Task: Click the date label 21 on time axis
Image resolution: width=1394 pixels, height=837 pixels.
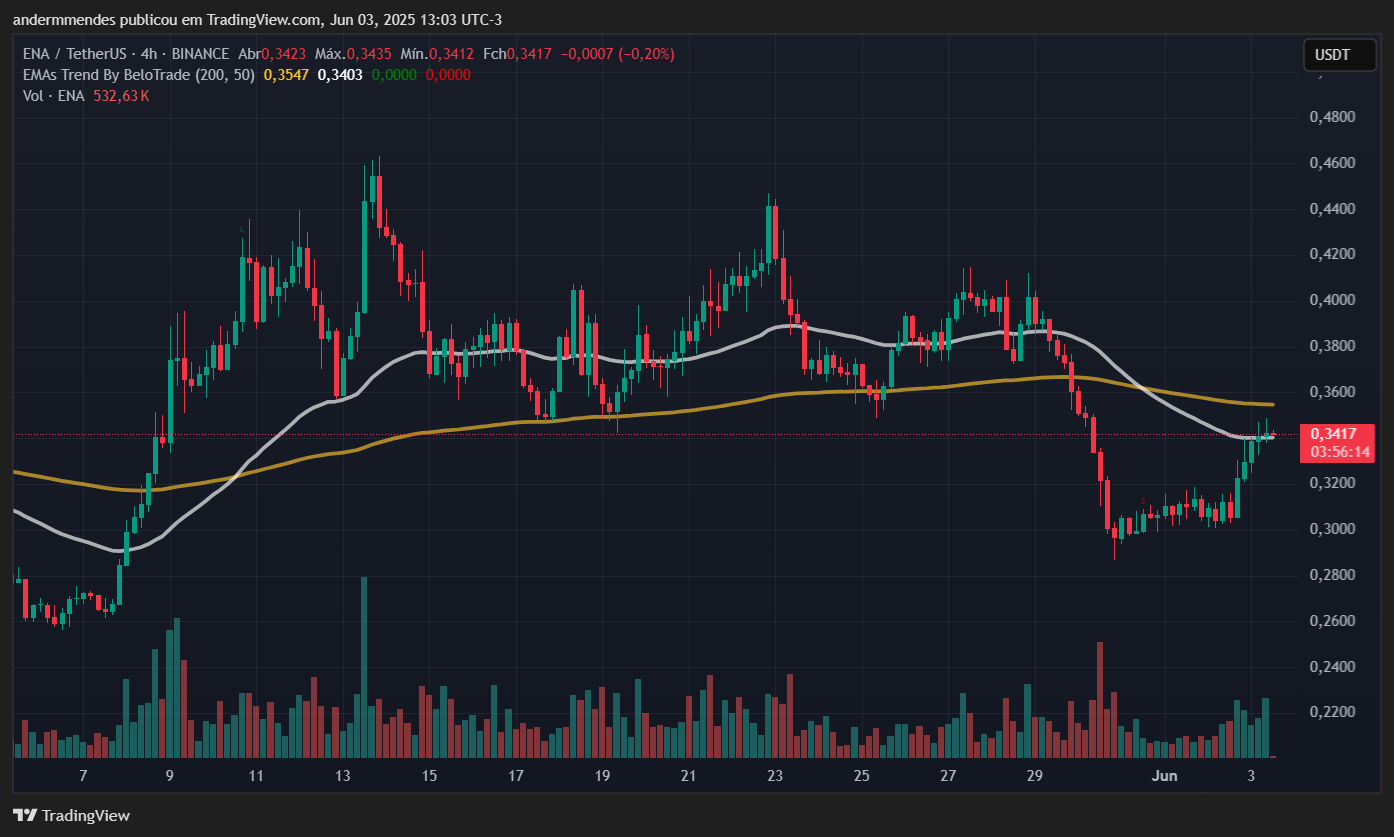Action: click(x=688, y=776)
